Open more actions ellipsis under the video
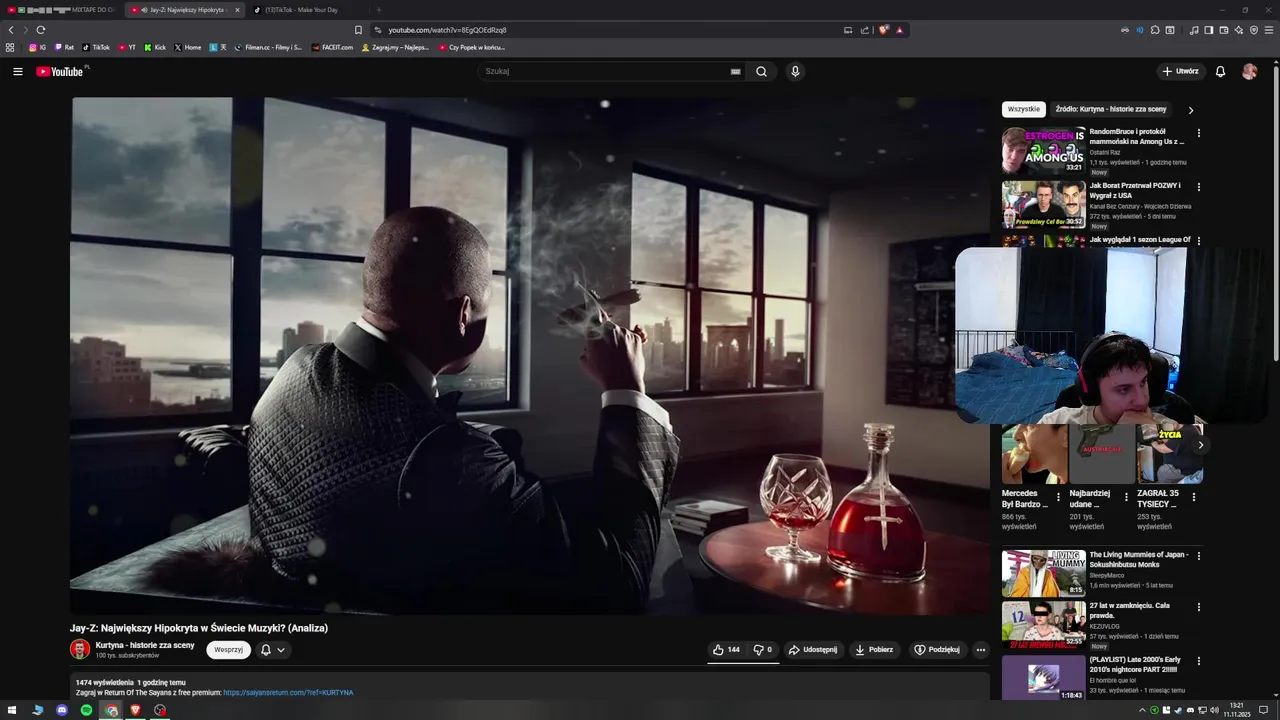 980,650
